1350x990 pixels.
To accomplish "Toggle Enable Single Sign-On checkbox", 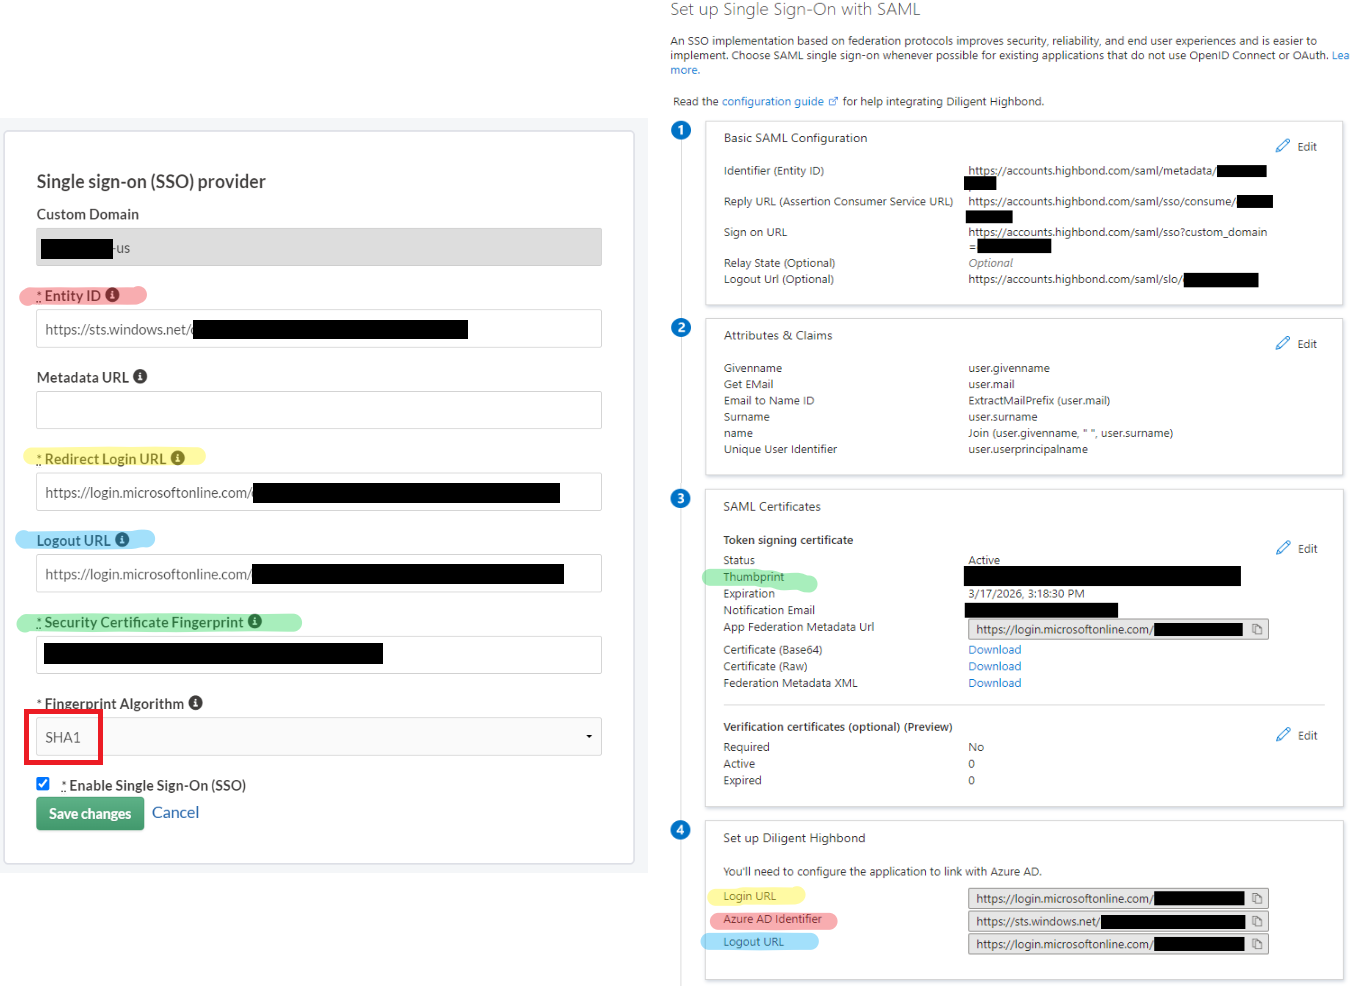I will [x=43, y=784].
